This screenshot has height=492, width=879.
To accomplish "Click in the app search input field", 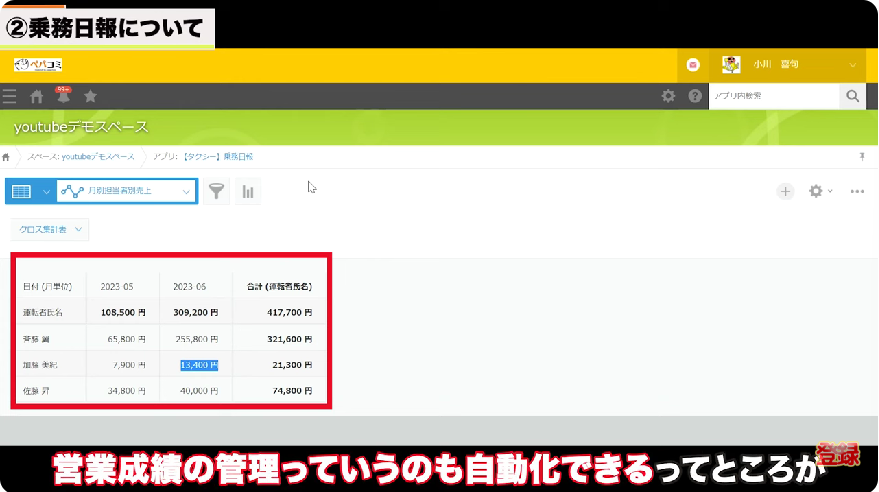I will (x=772, y=96).
